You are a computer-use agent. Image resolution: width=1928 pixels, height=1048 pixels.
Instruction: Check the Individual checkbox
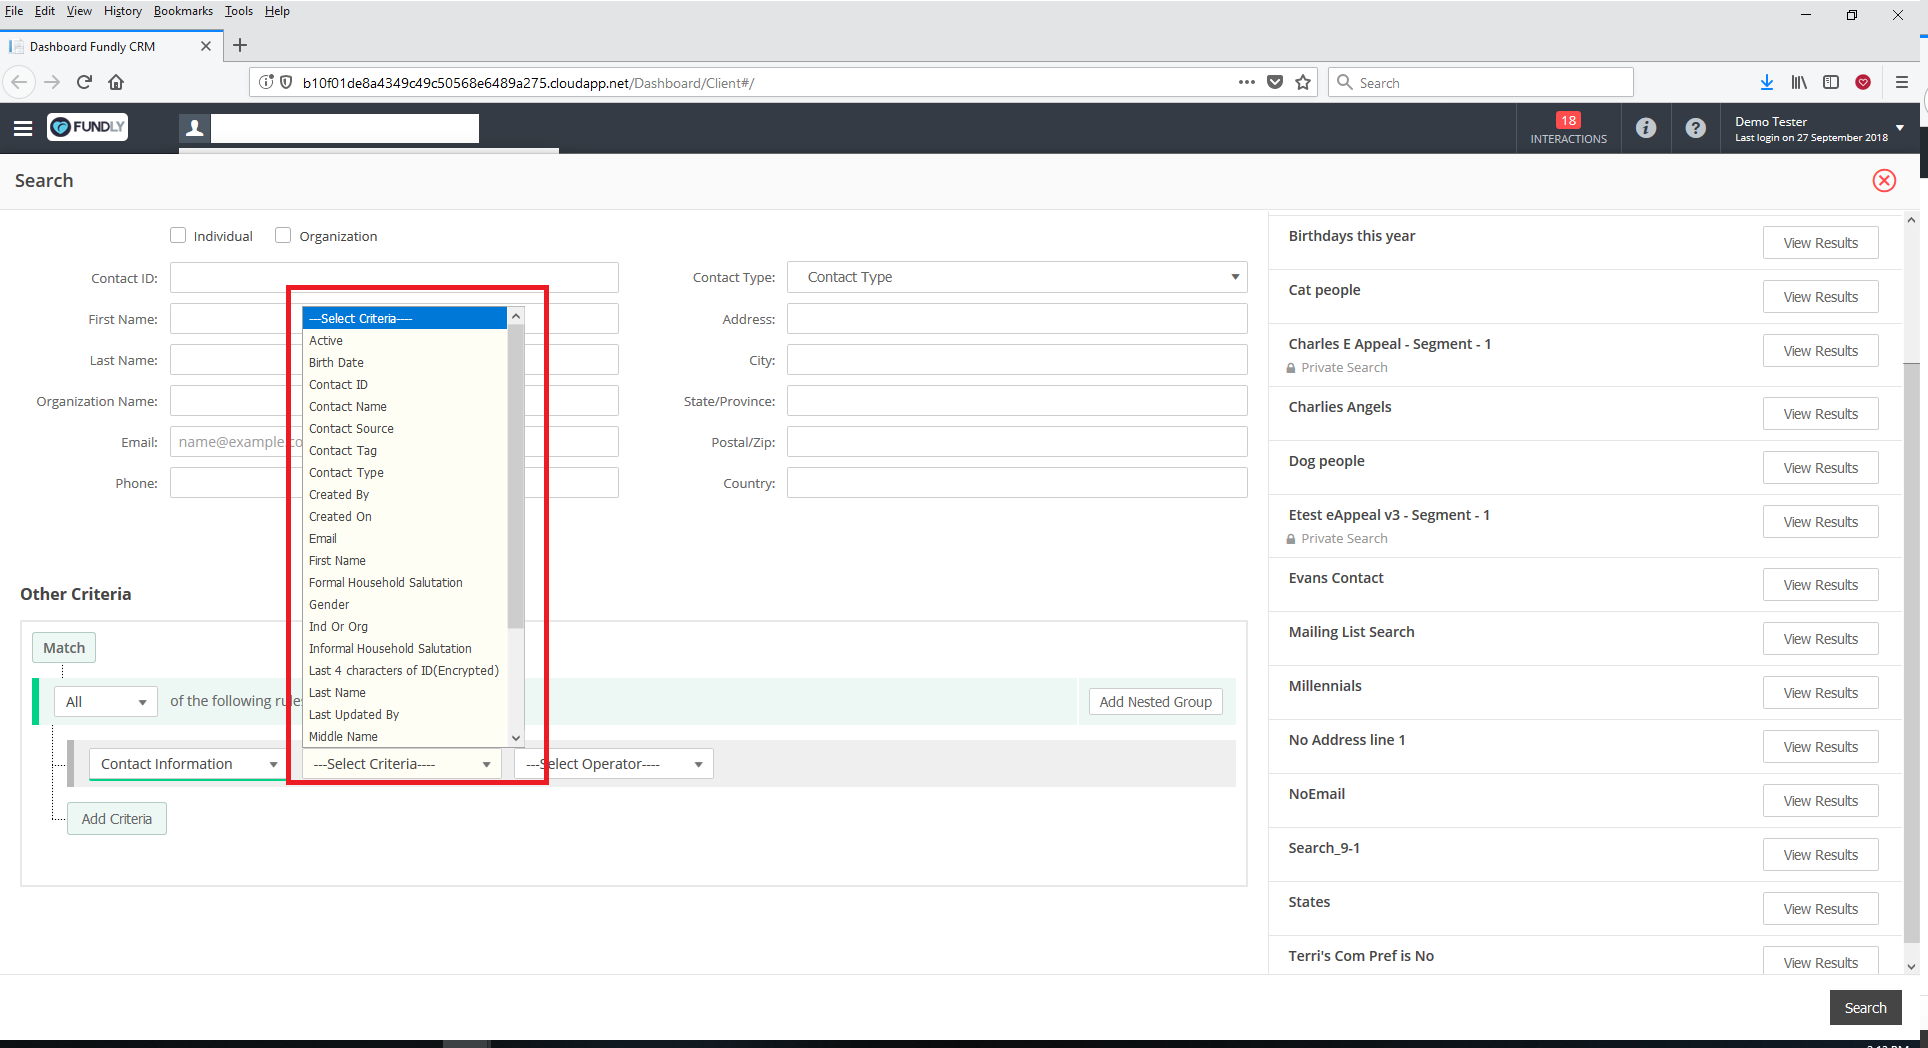click(178, 236)
